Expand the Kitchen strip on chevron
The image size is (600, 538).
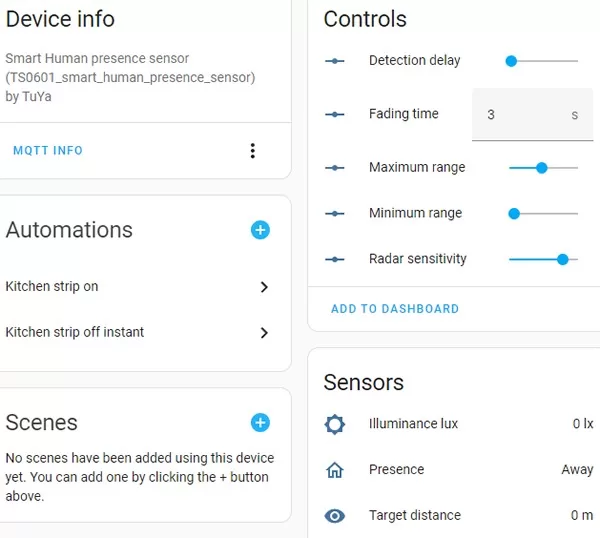coord(264,287)
